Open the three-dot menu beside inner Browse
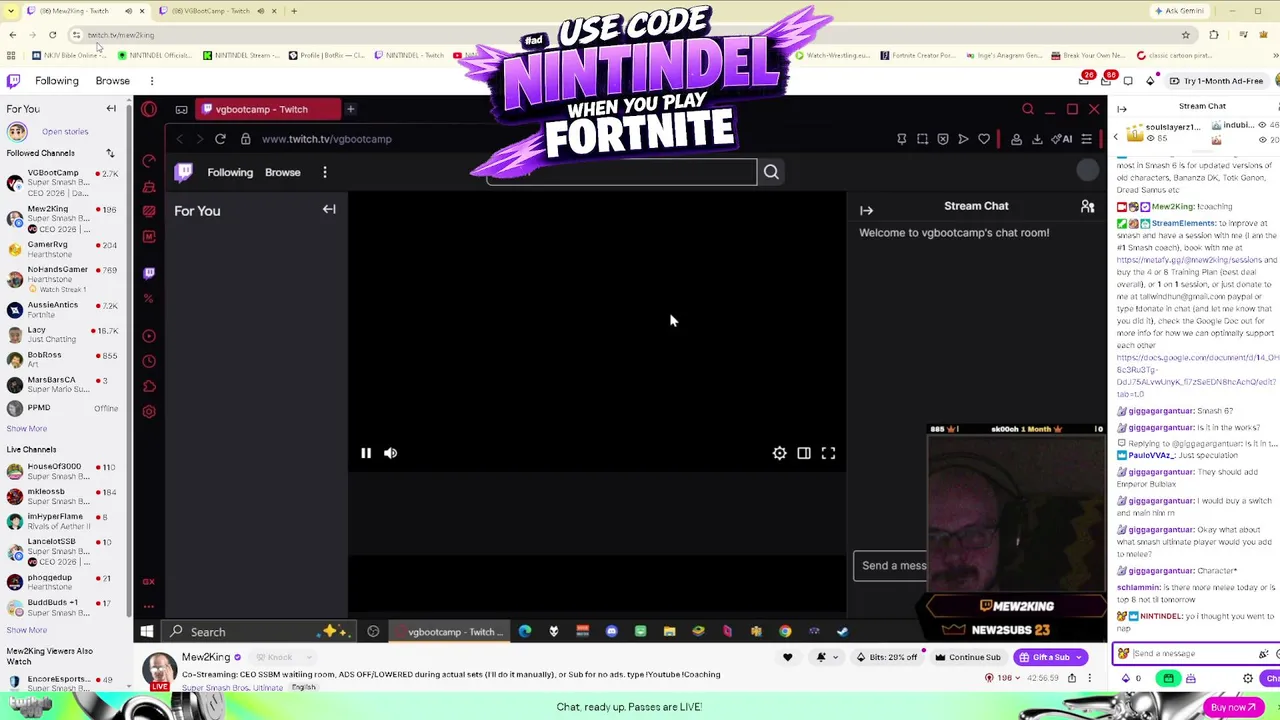 pos(324,172)
